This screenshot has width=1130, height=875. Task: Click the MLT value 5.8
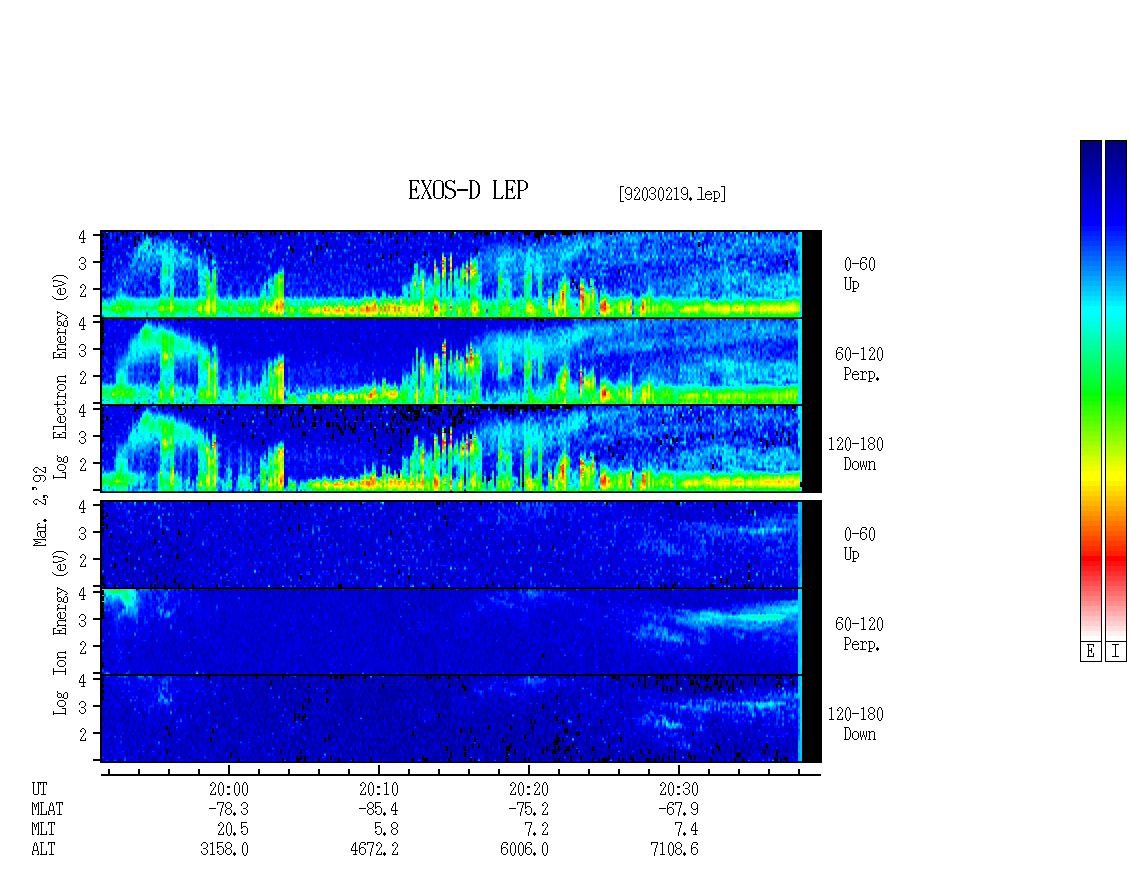point(386,830)
